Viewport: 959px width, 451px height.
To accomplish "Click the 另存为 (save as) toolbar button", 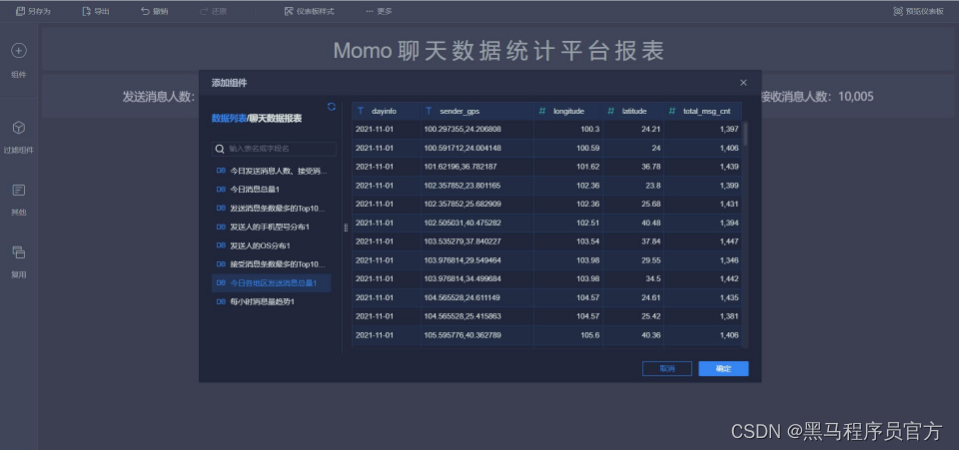I will (x=33, y=11).
